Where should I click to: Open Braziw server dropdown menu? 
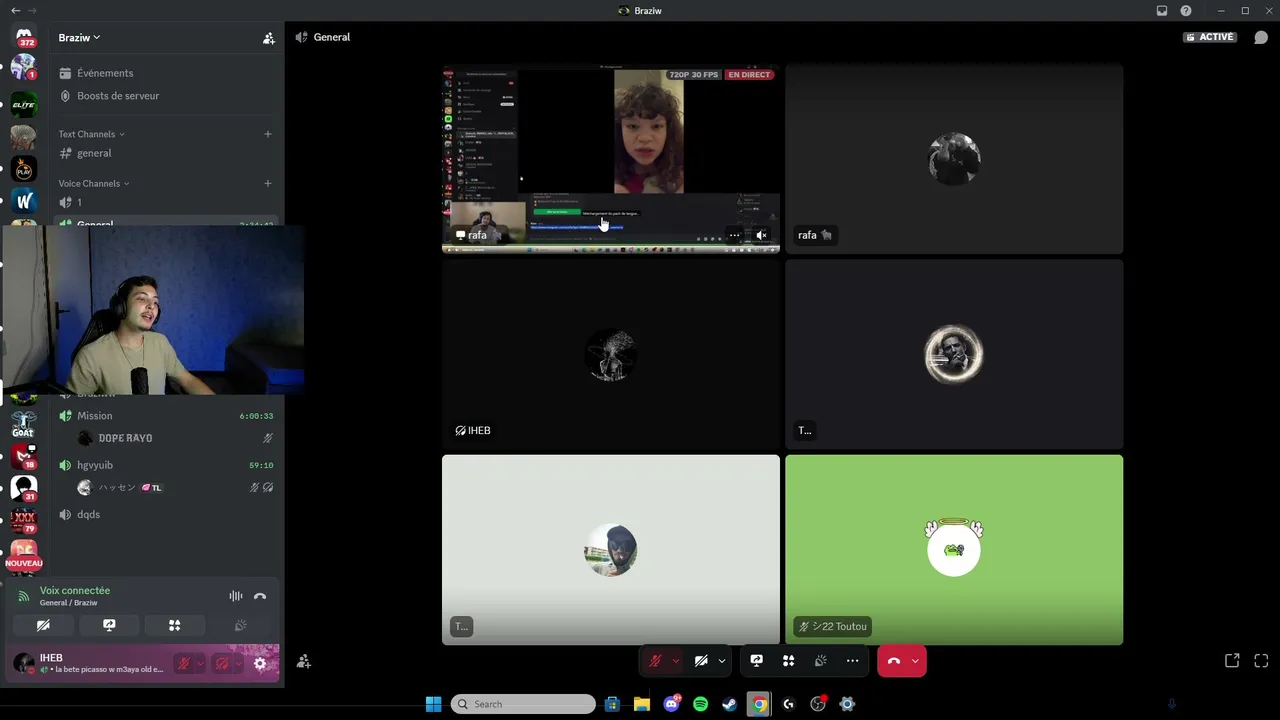point(80,38)
